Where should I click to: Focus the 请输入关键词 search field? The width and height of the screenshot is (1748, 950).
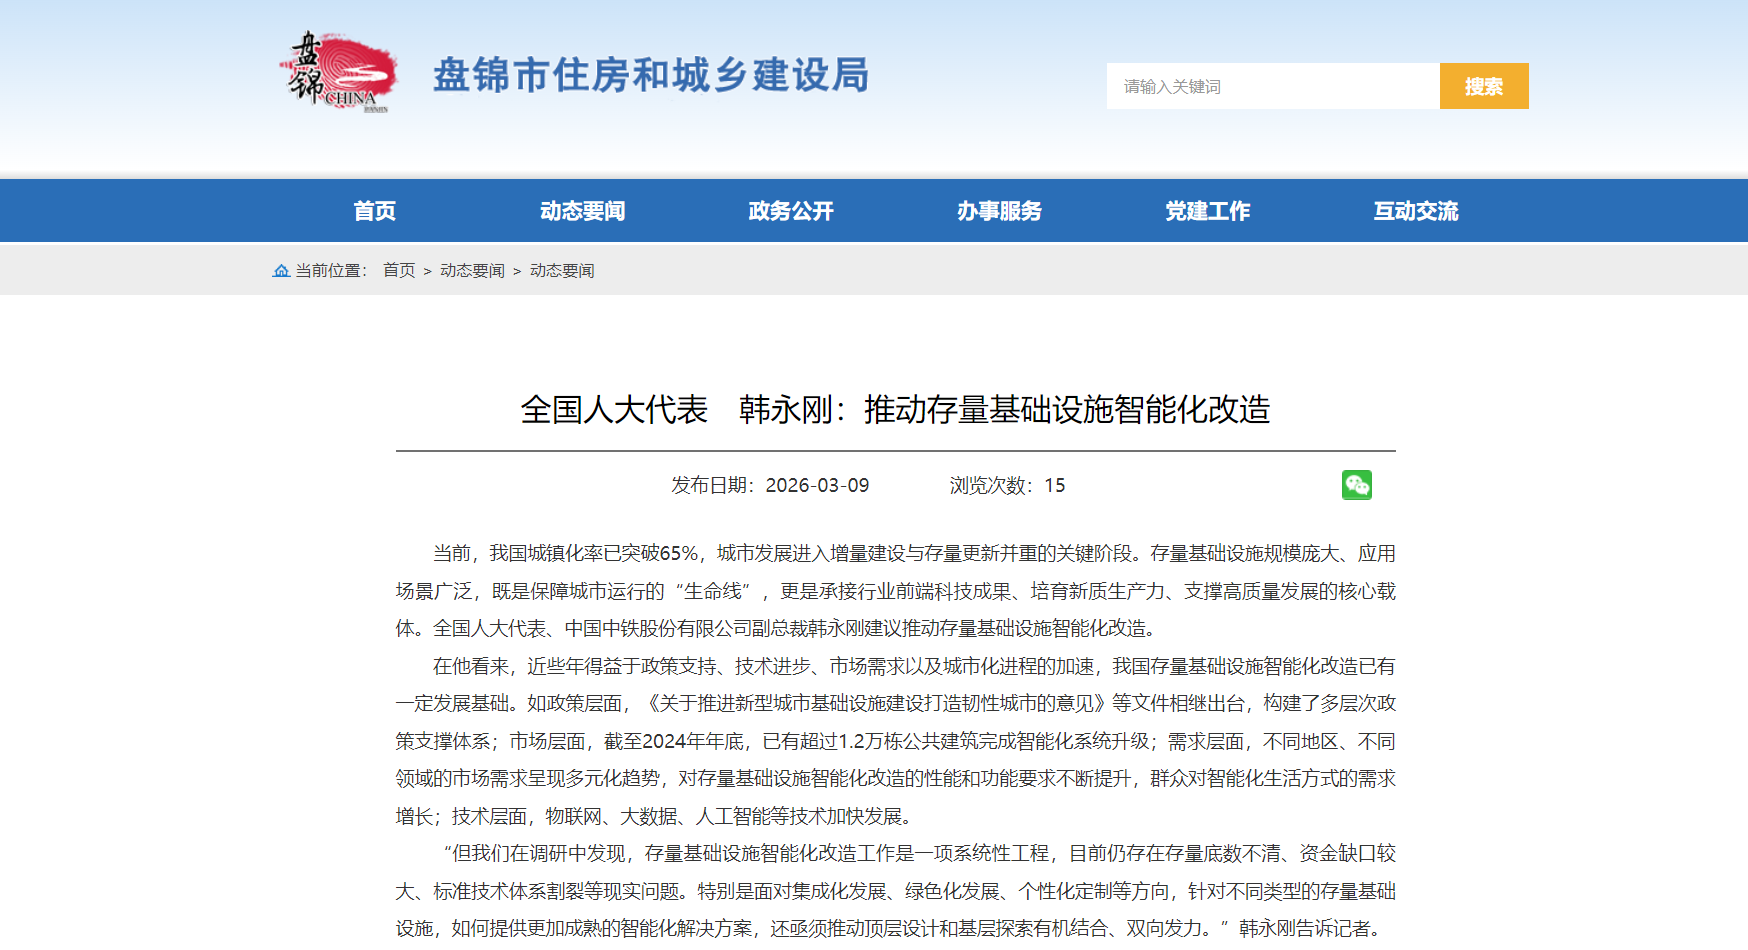(1272, 87)
